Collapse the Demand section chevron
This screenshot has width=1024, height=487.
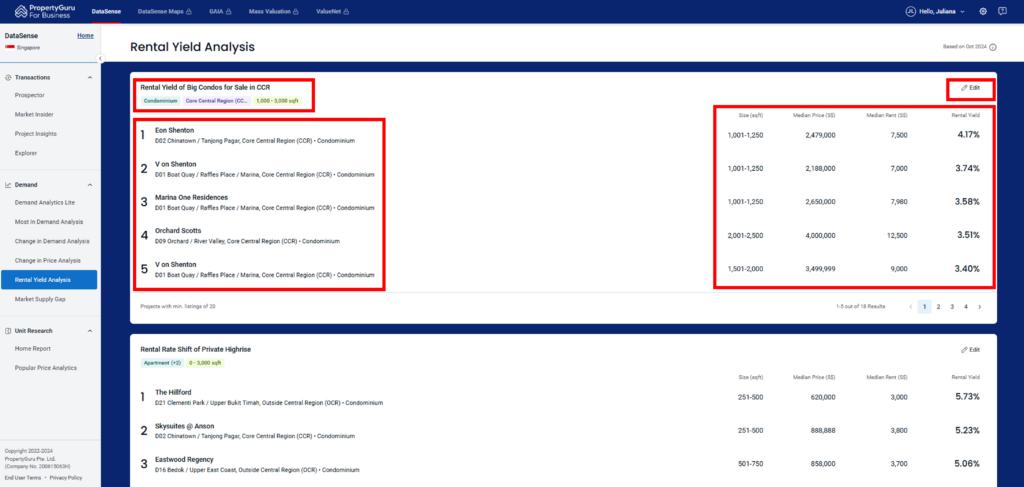coord(90,185)
